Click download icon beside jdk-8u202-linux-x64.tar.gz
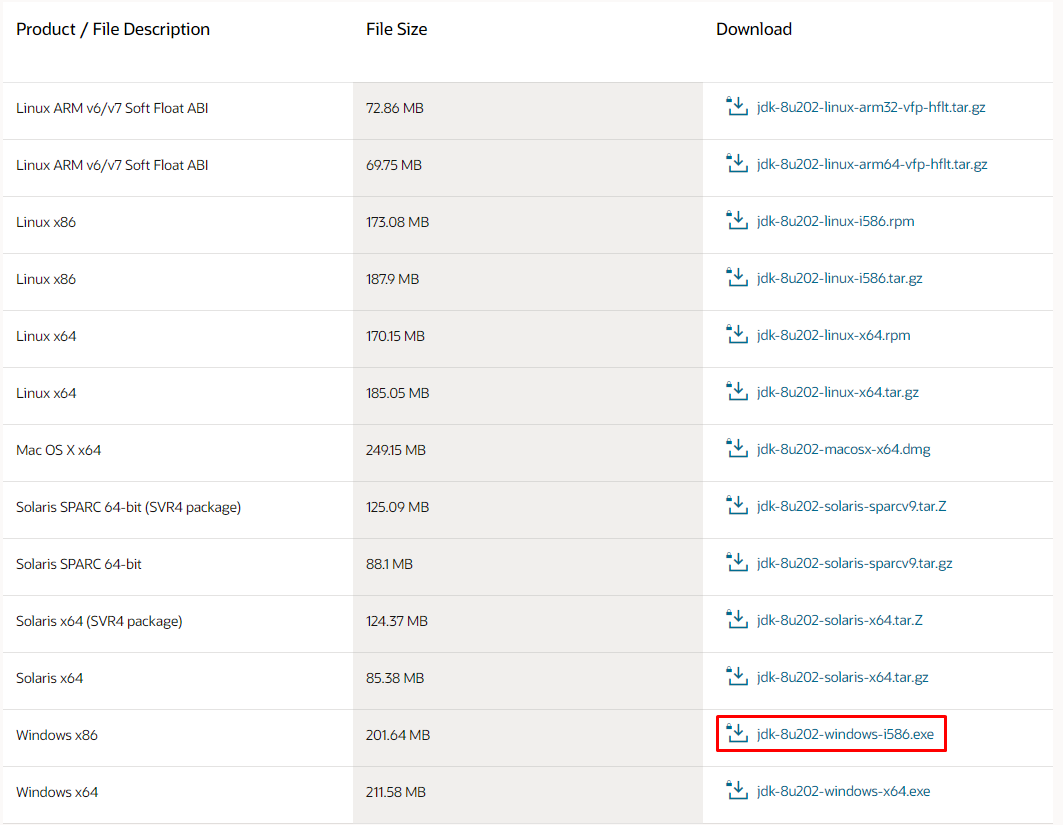Screen dimensions: 1063x825 coord(737,391)
